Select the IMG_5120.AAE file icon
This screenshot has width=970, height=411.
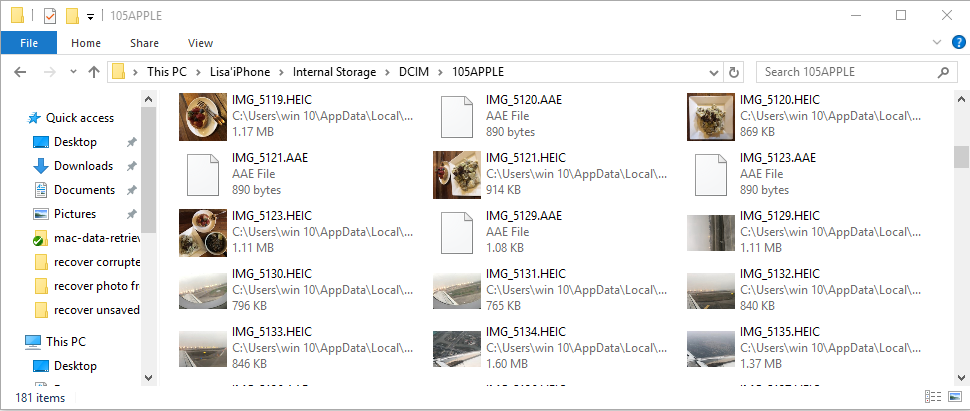pos(457,116)
